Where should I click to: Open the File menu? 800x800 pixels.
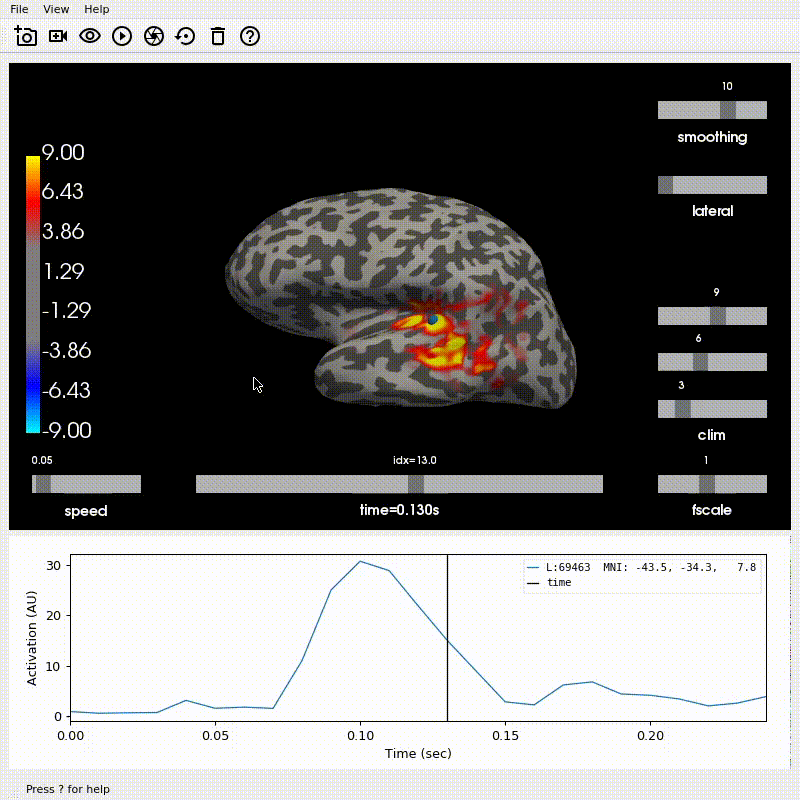pos(19,9)
